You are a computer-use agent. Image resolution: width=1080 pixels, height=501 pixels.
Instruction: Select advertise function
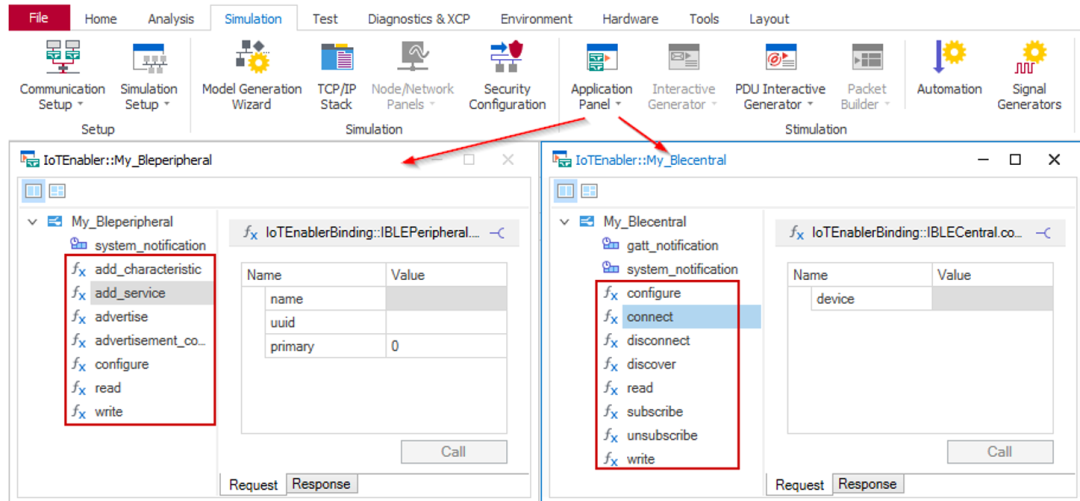point(121,317)
